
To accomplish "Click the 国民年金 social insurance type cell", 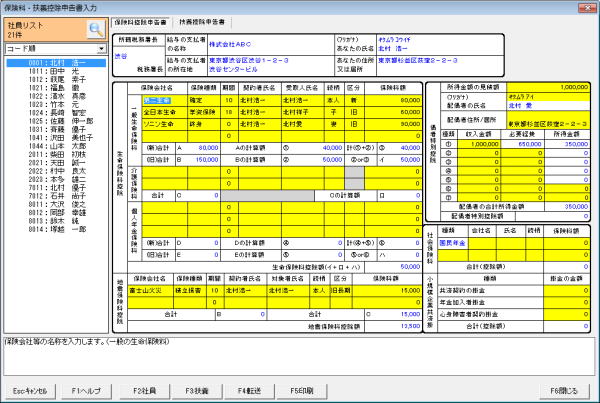I will (x=453, y=243).
